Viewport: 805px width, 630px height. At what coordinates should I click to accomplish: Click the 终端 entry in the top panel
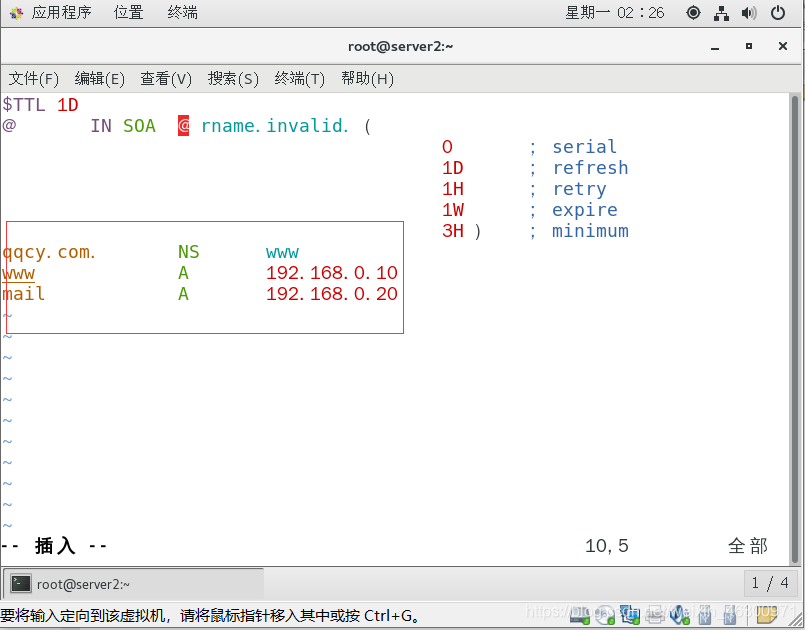[x=182, y=12]
